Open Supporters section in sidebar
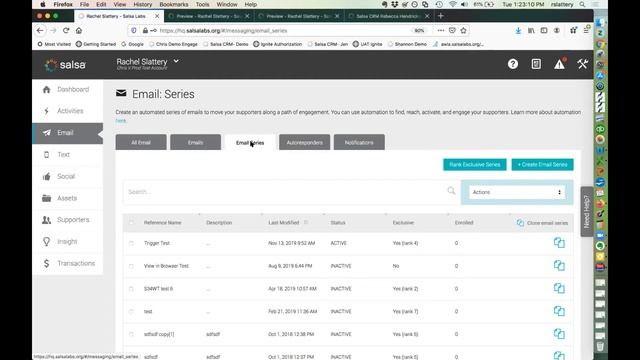Image resolution: width=640 pixels, height=360 pixels. (68, 220)
